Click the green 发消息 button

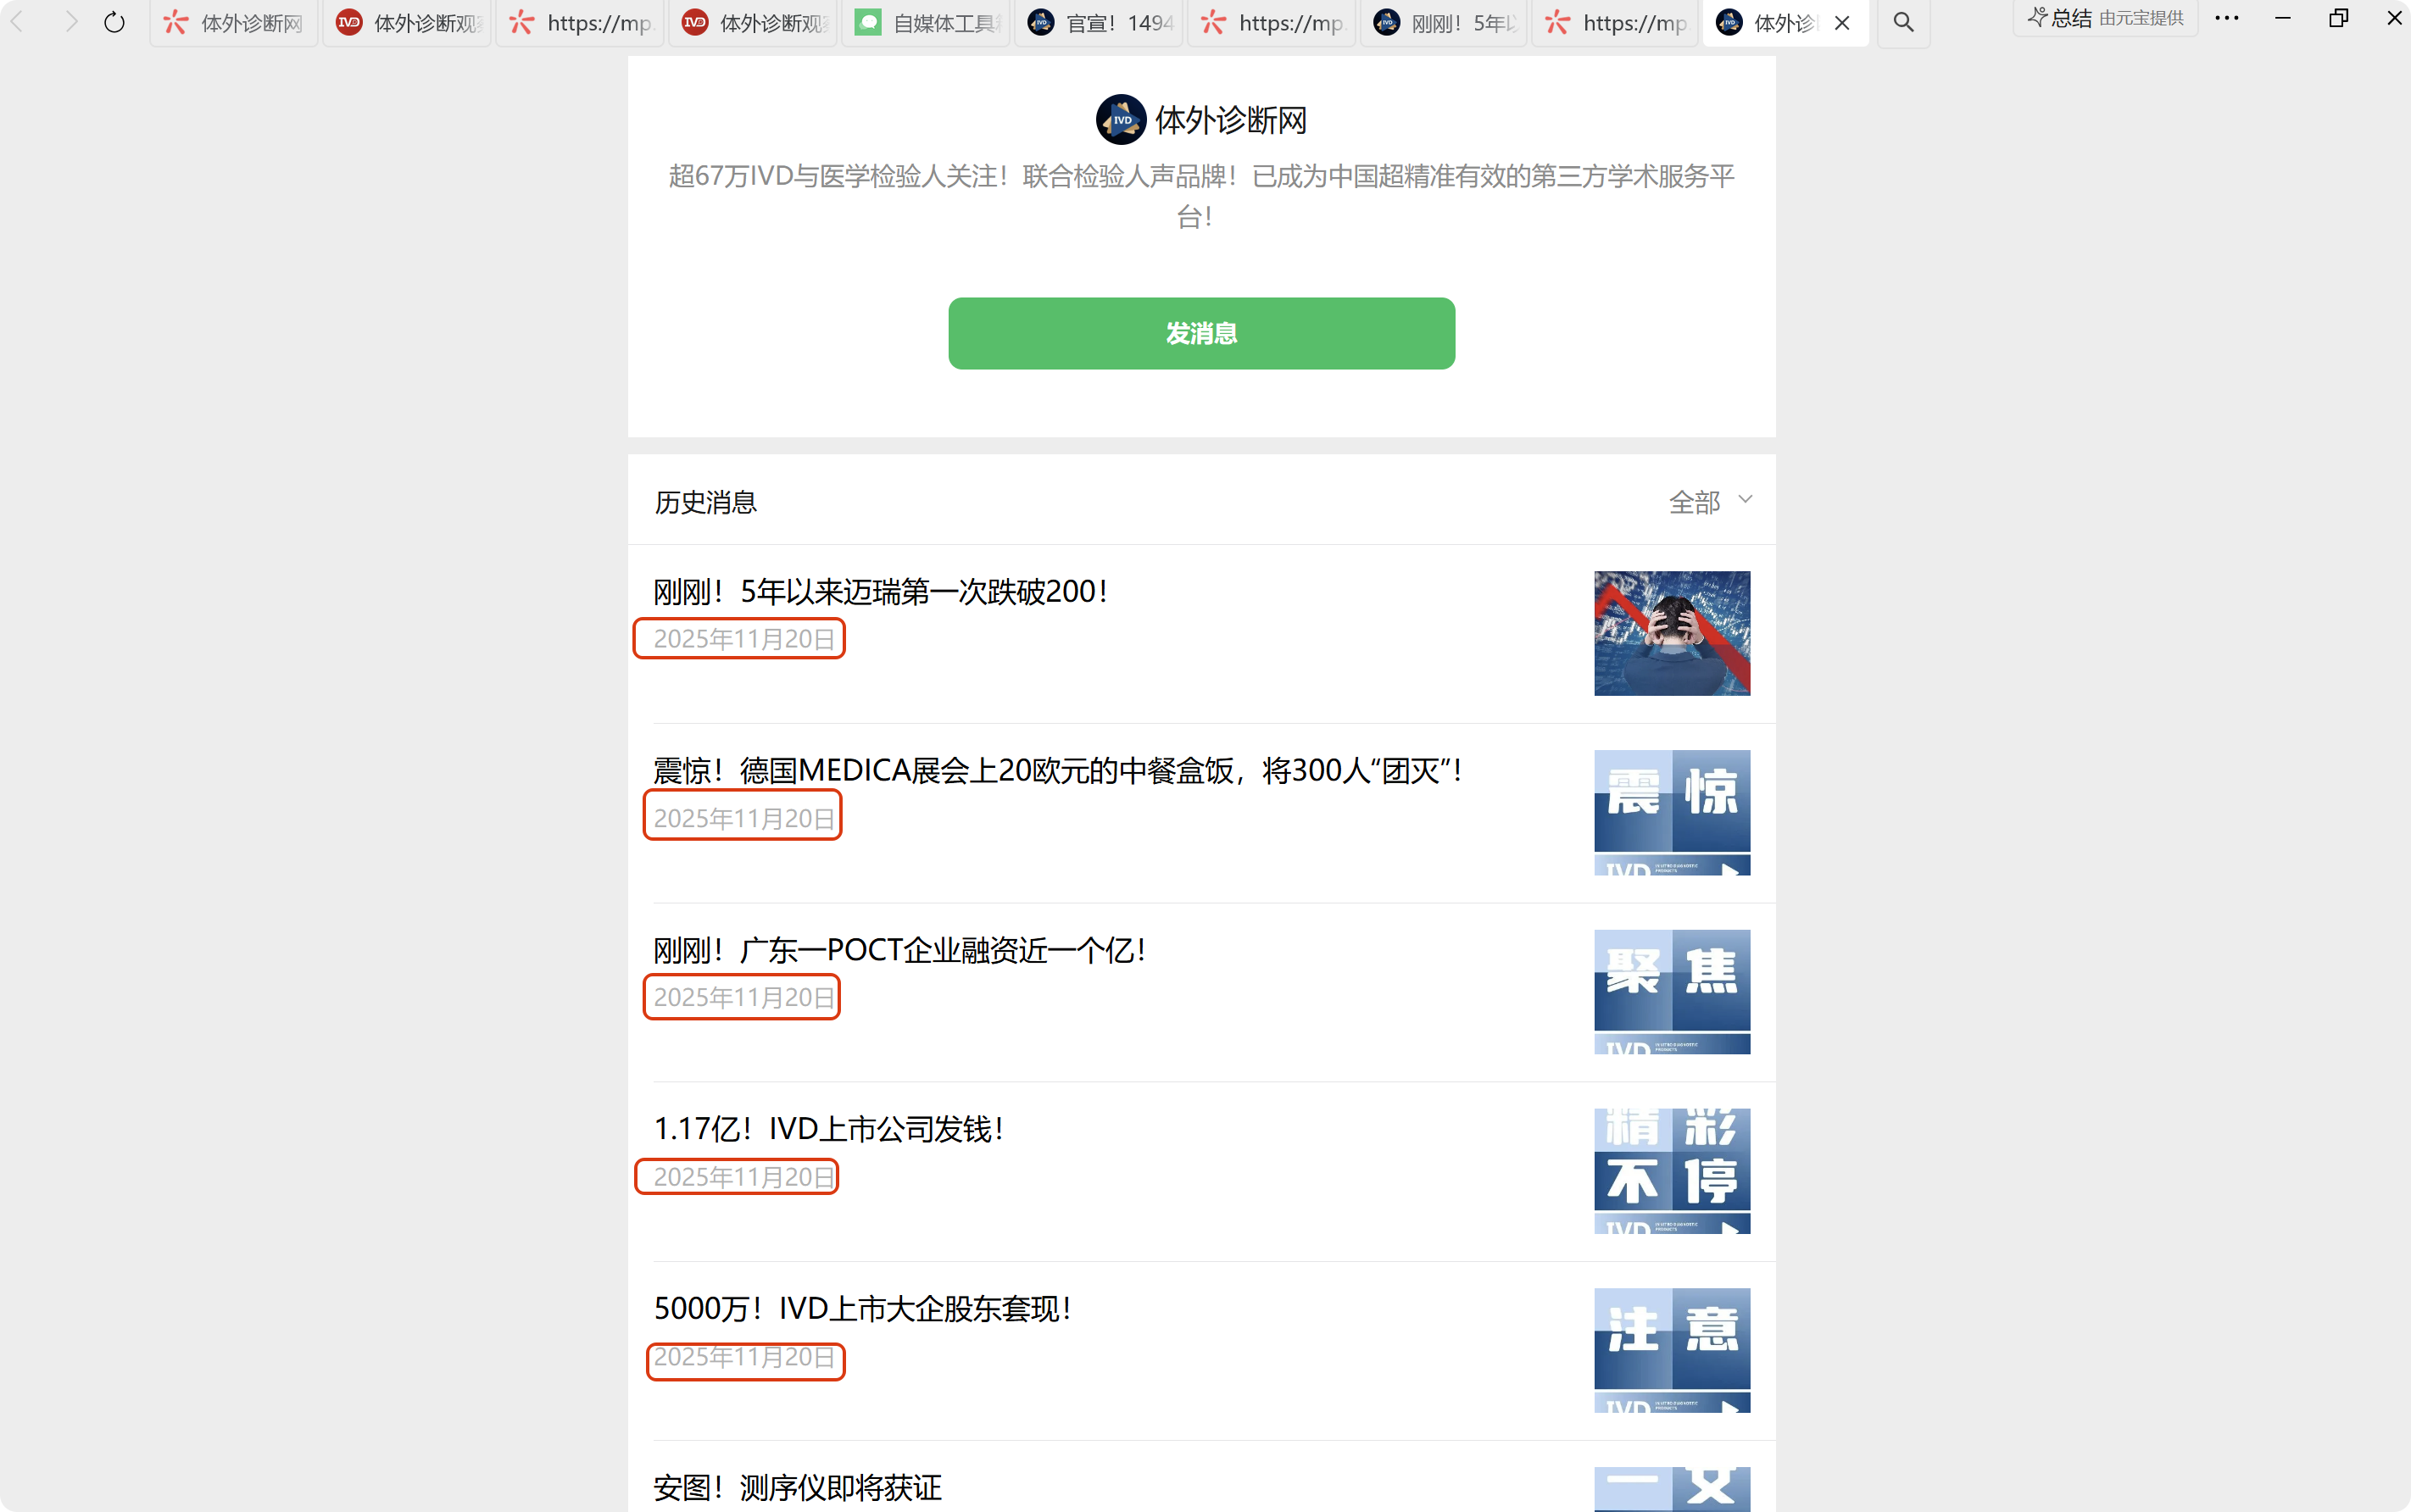tap(1201, 333)
